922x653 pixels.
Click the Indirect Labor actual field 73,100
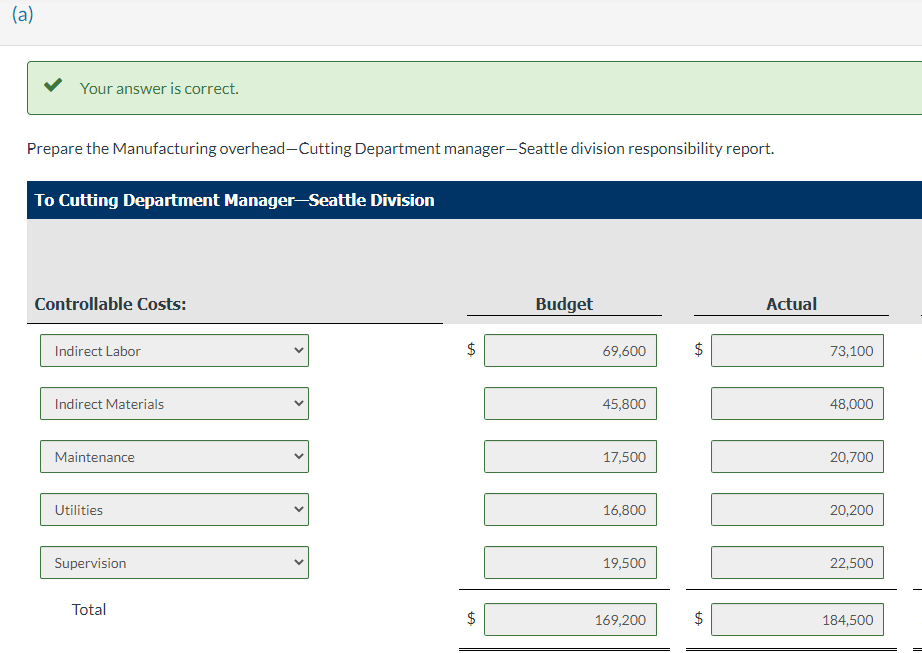(x=797, y=350)
